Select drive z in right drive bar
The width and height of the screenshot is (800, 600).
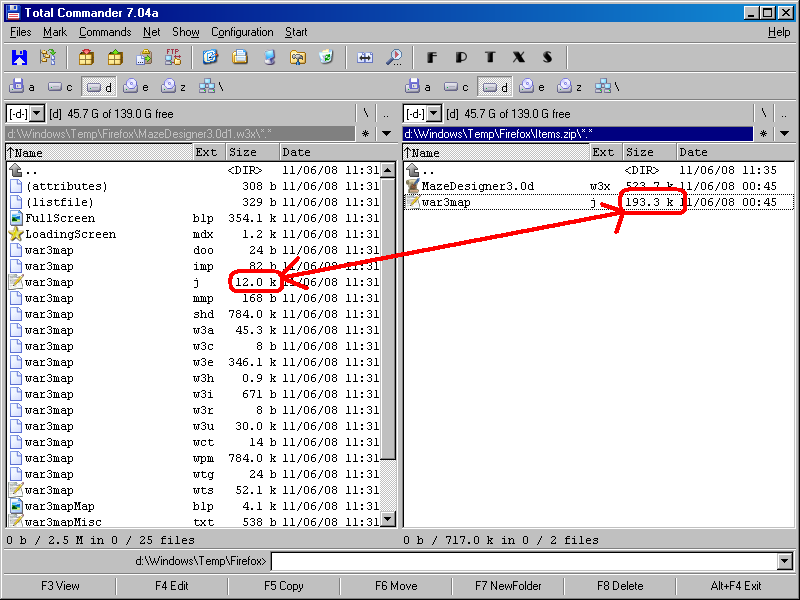pos(569,87)
